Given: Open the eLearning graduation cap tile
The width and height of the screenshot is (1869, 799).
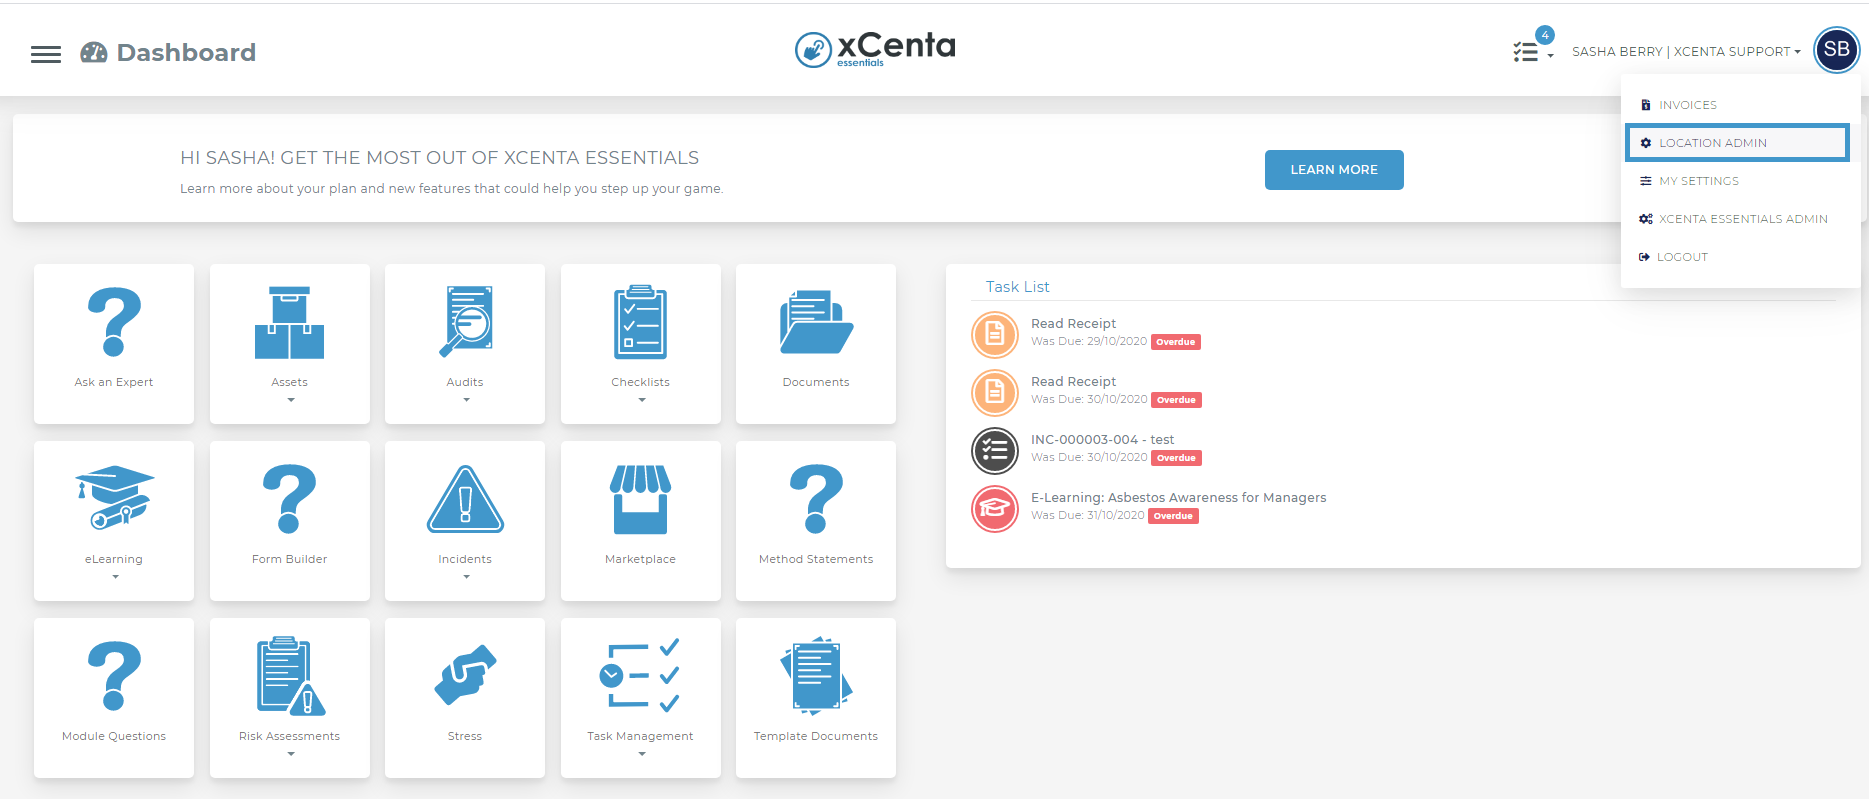Looking at the screenshot, I should pyautogui.click(x=114, y=521).
